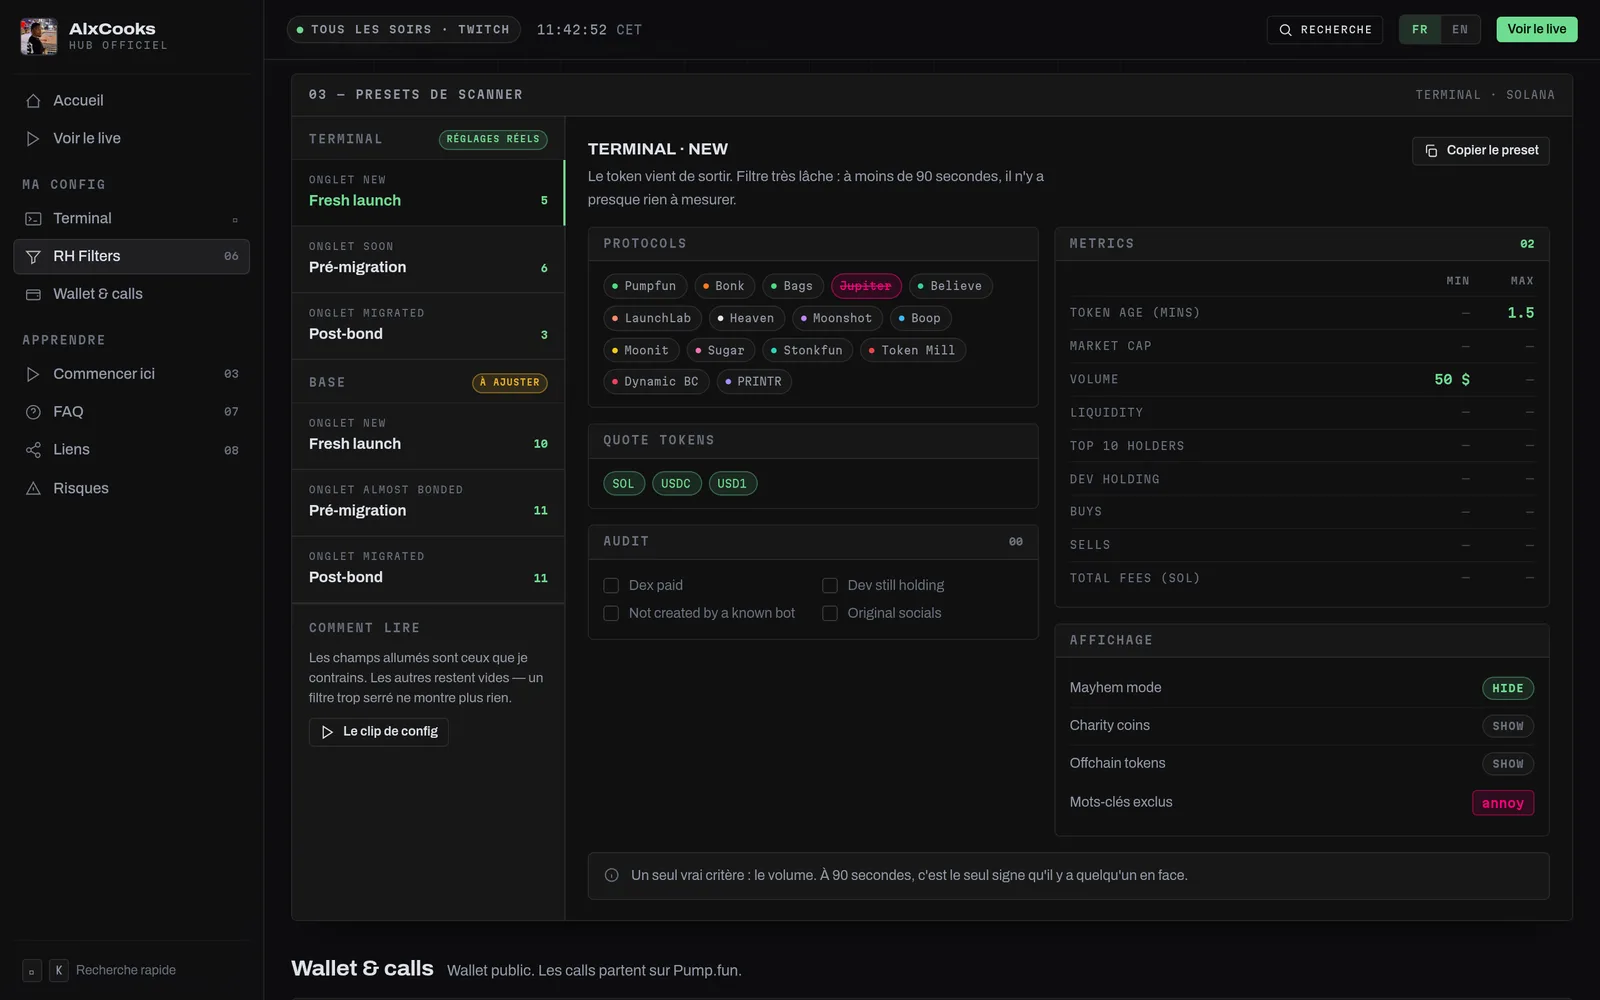Open Base Pré-migration almost bonded preset
The height and width of the screenshot is (1000, 1600).
(x=428, y=503)
